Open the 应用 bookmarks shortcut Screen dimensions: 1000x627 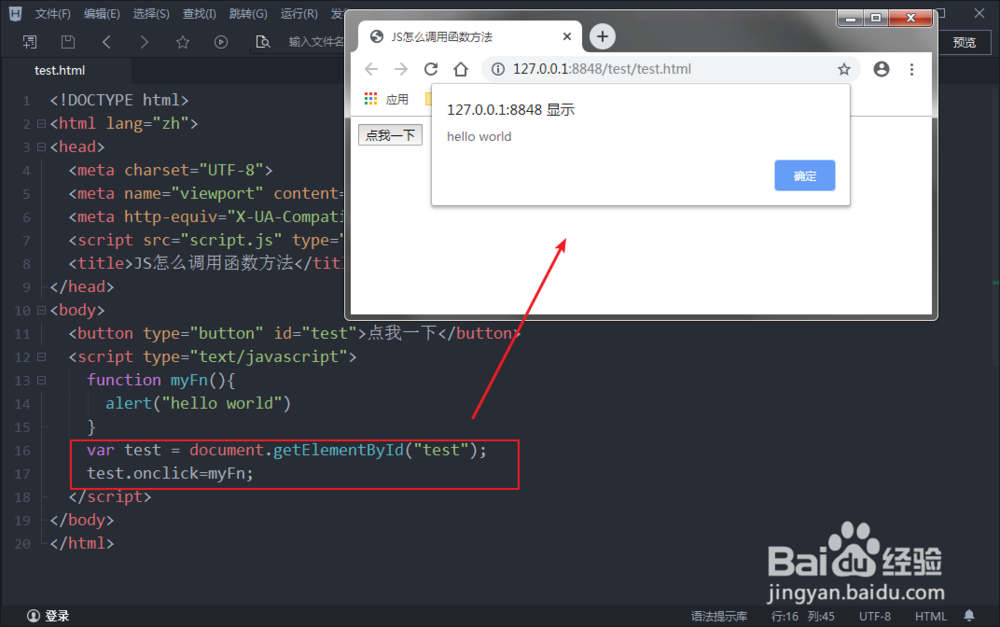(397, 100)
